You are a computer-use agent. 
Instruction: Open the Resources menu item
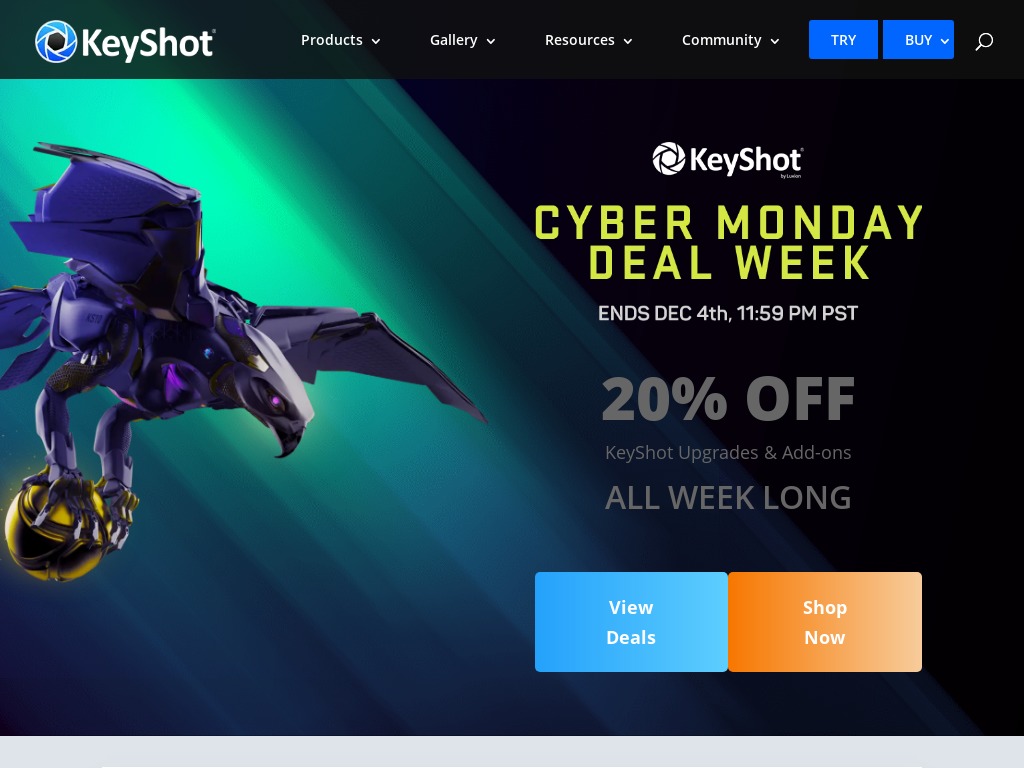[588, 40]
